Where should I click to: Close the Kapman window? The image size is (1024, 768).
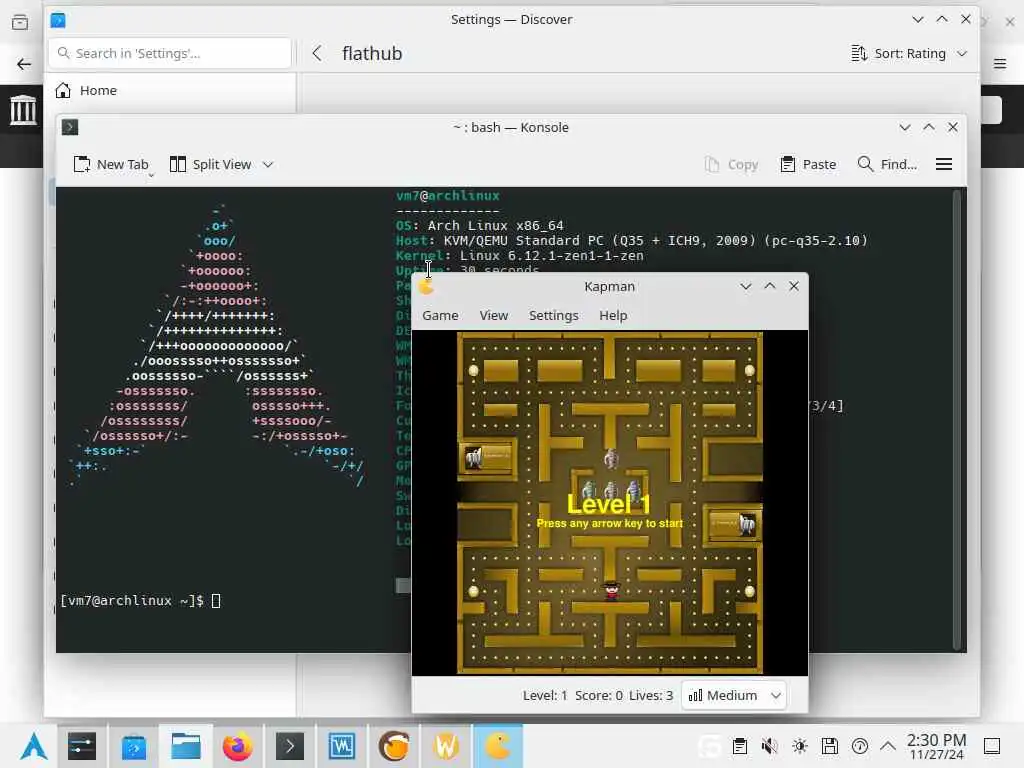[794, 286]
